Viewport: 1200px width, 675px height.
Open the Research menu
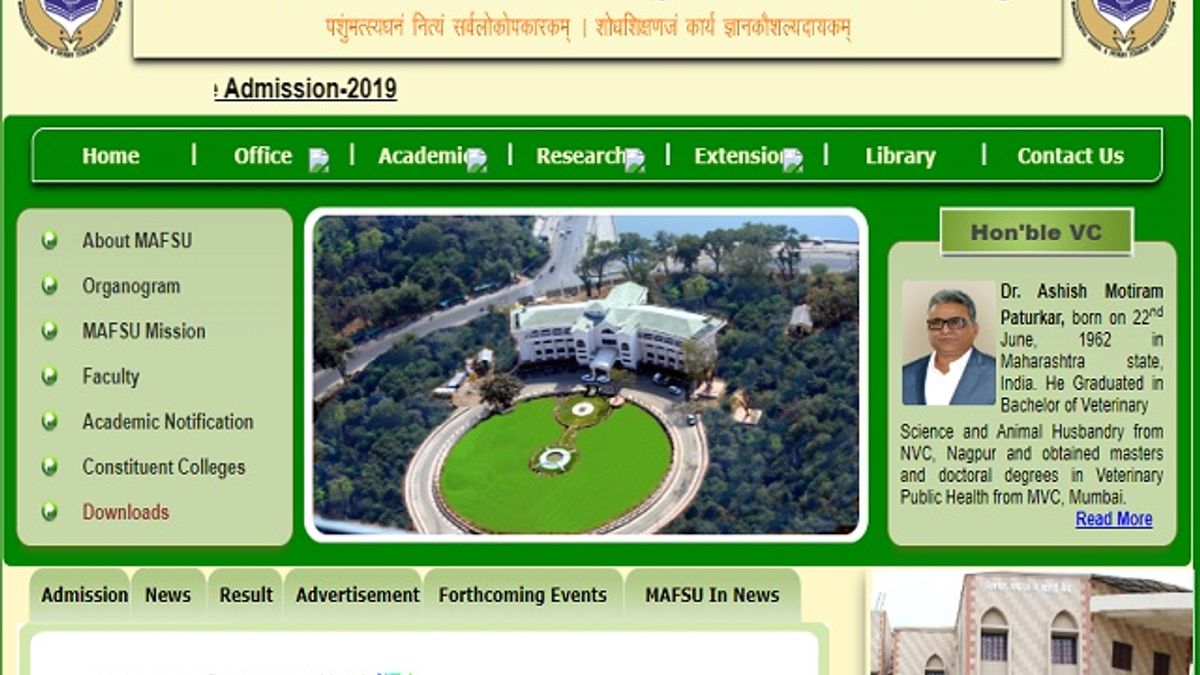click(x=581, y=156)
